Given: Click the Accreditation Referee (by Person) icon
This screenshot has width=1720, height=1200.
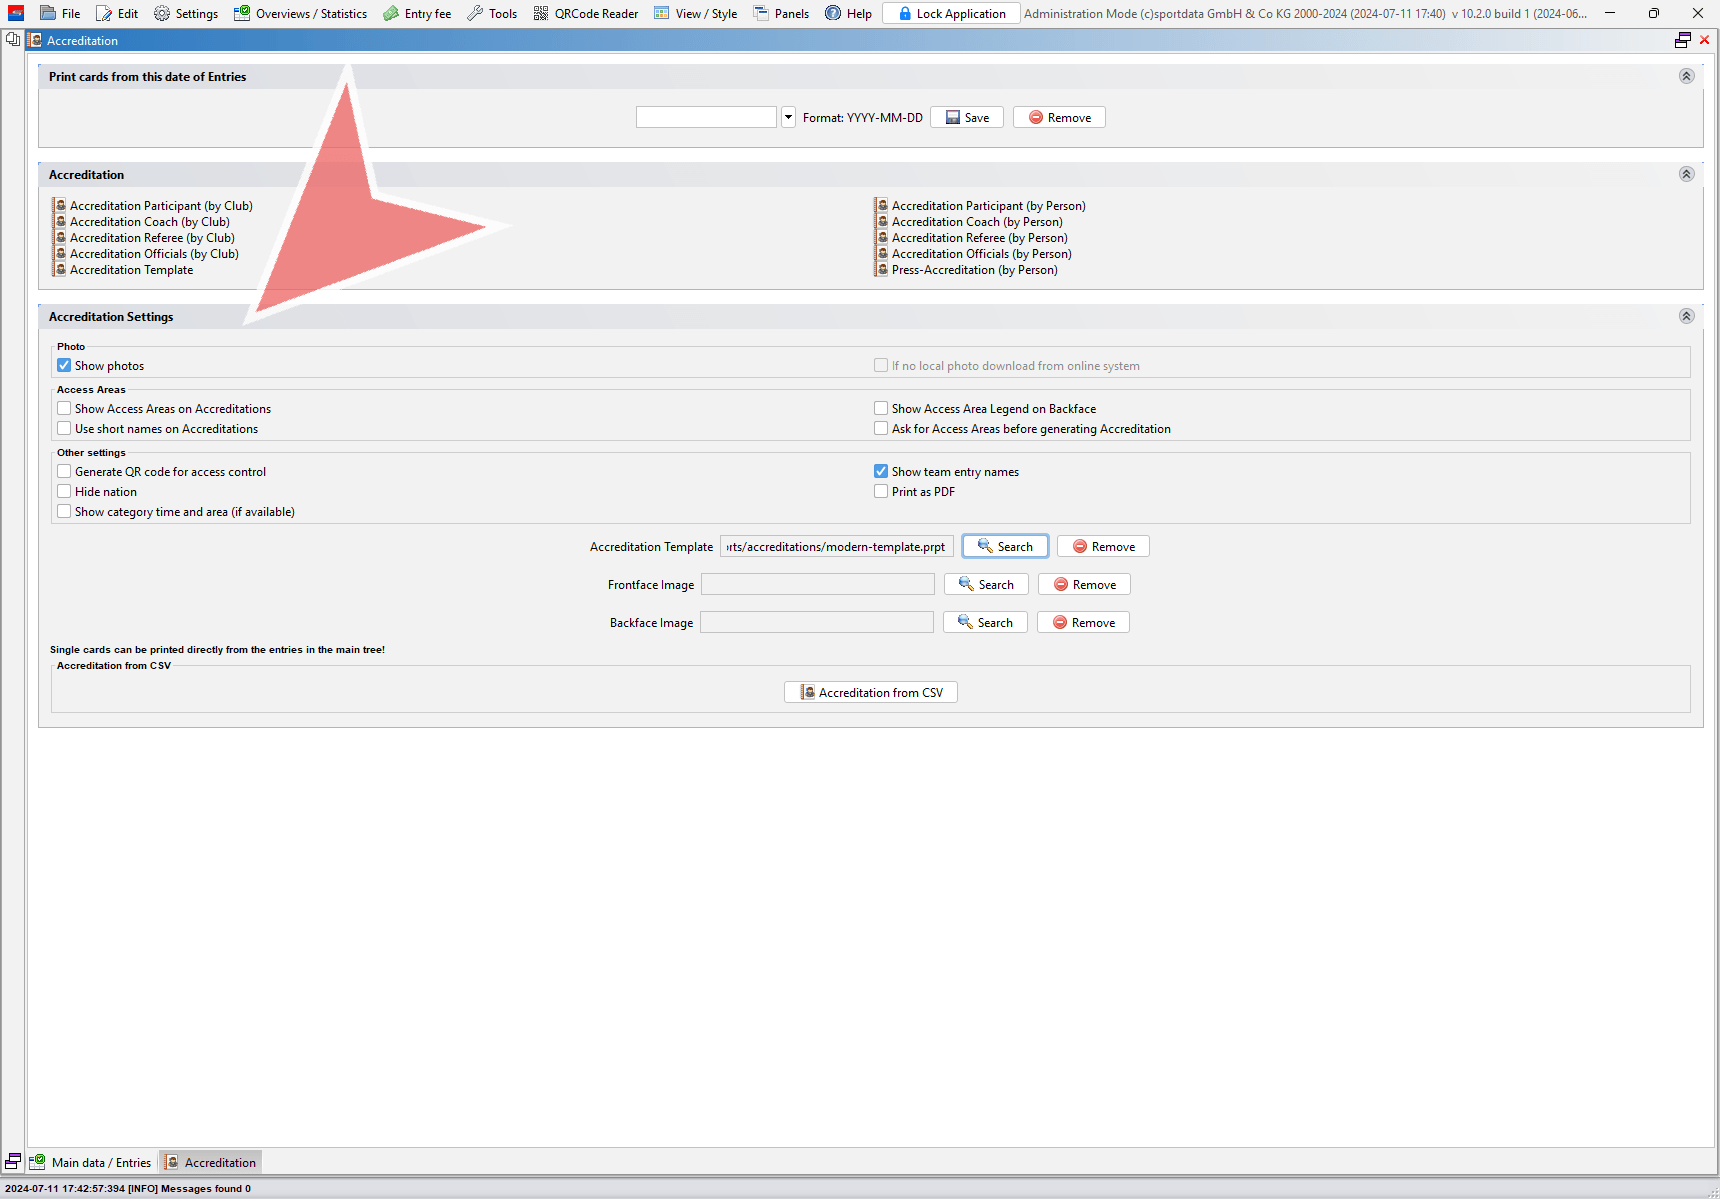Looking at the screenshot, I should coord(882,238).
